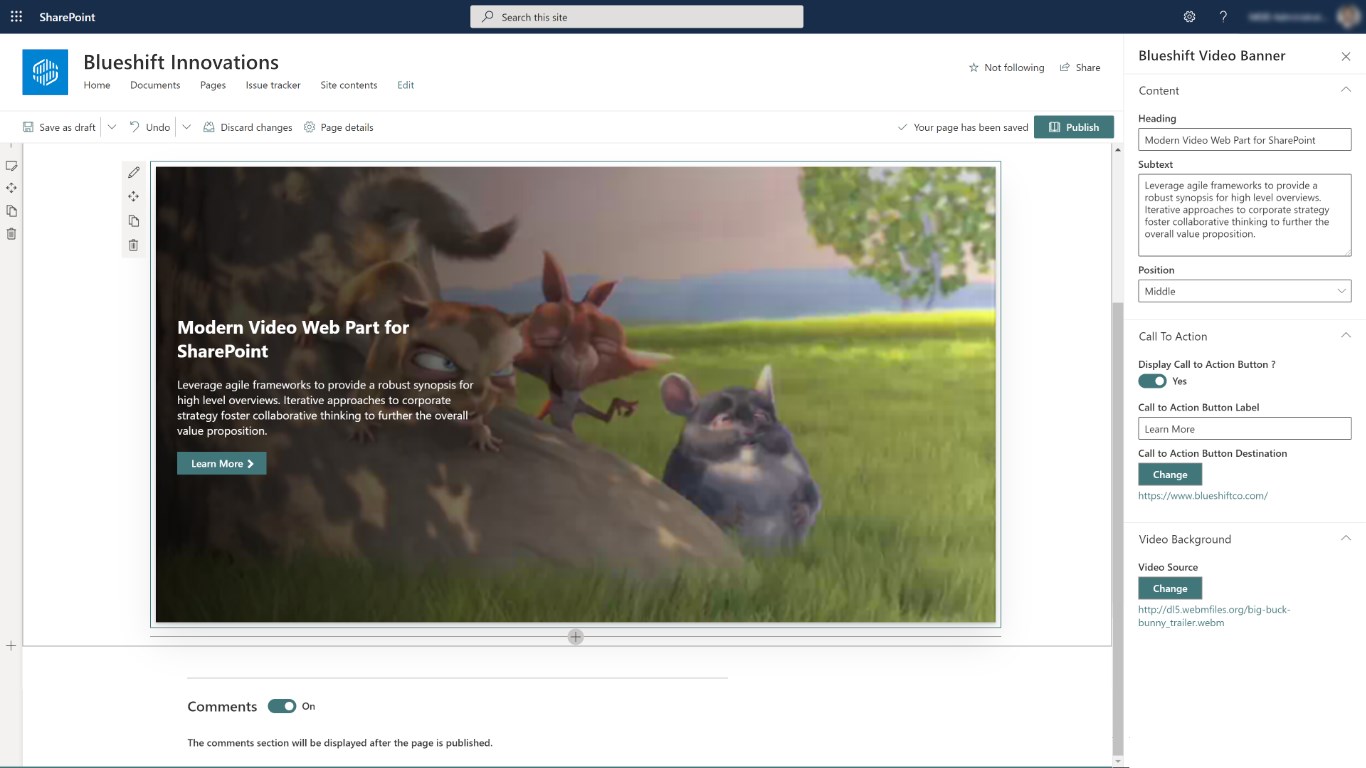Go to Home in site navigation
This screenshot has width=1366, height=768.
(97, 85)
